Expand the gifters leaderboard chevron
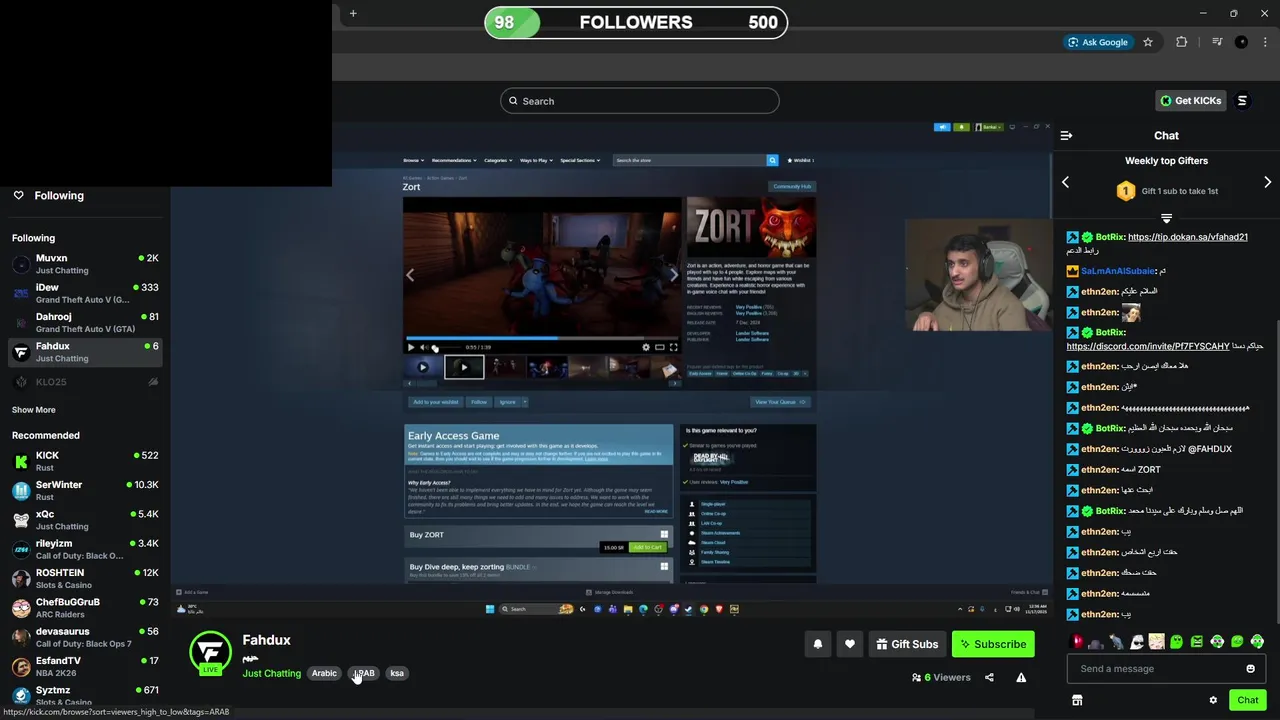Viewport: 1280px width, 720px height. pyautogui.click(x=1166, y=217)
